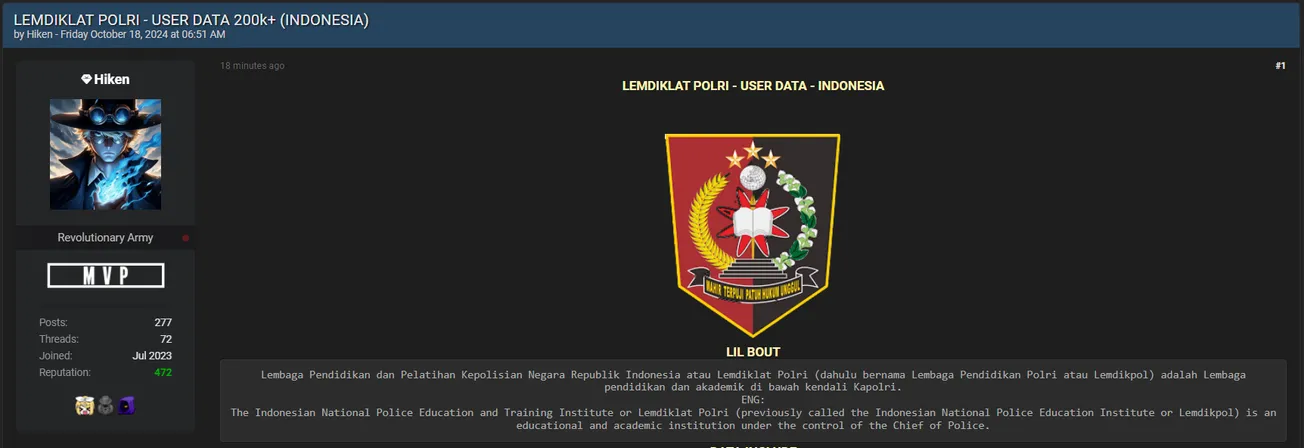Click the thread title in the header bar
This screenshot has width=1304, height=448.
191,19
